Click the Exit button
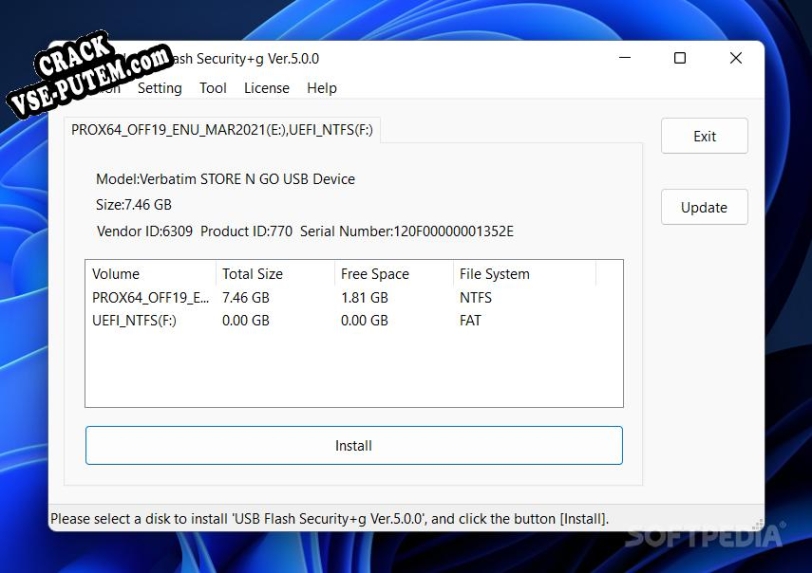Image resolution: width=812 pixels, height=573 pixels. (704, 136)
